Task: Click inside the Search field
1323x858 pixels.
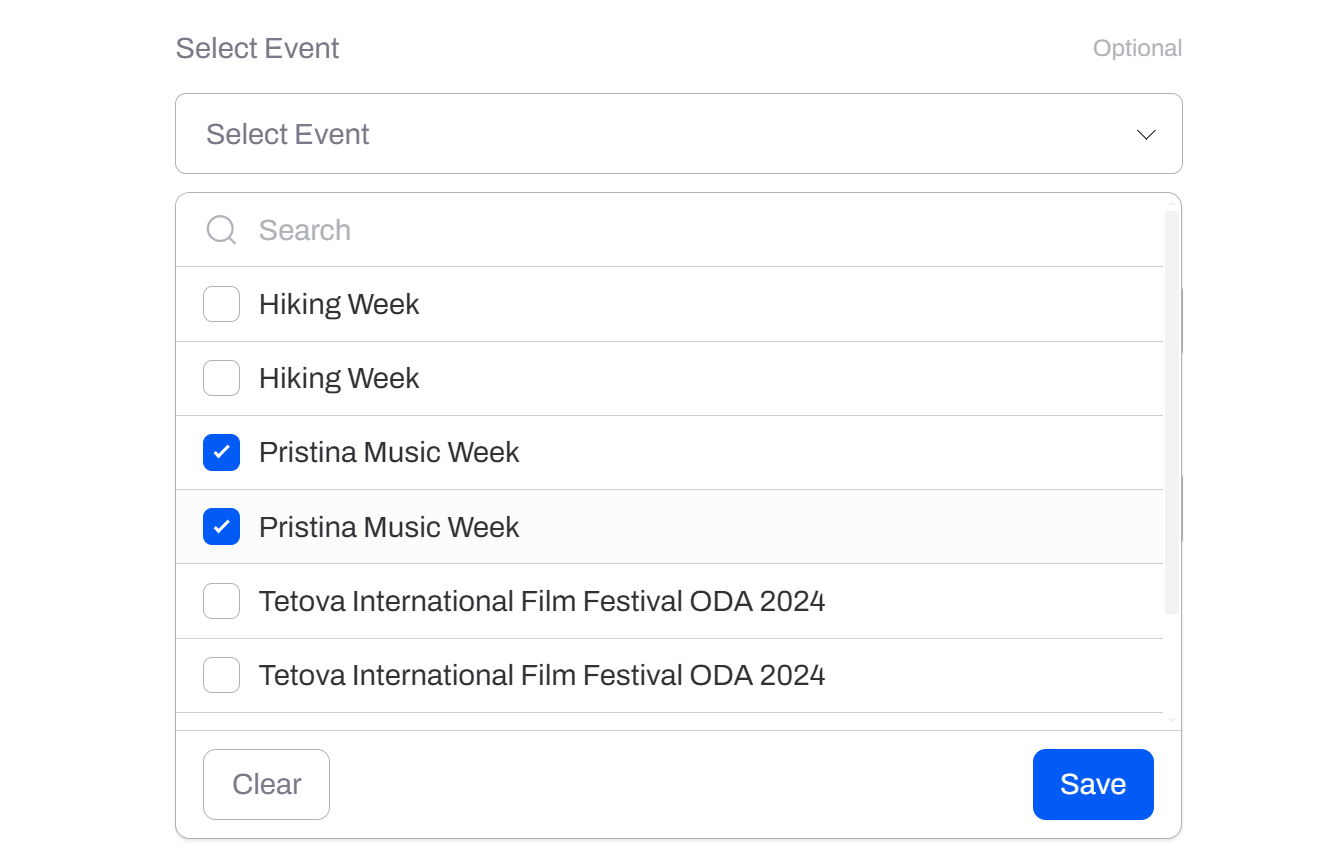Action: point(500,230)
